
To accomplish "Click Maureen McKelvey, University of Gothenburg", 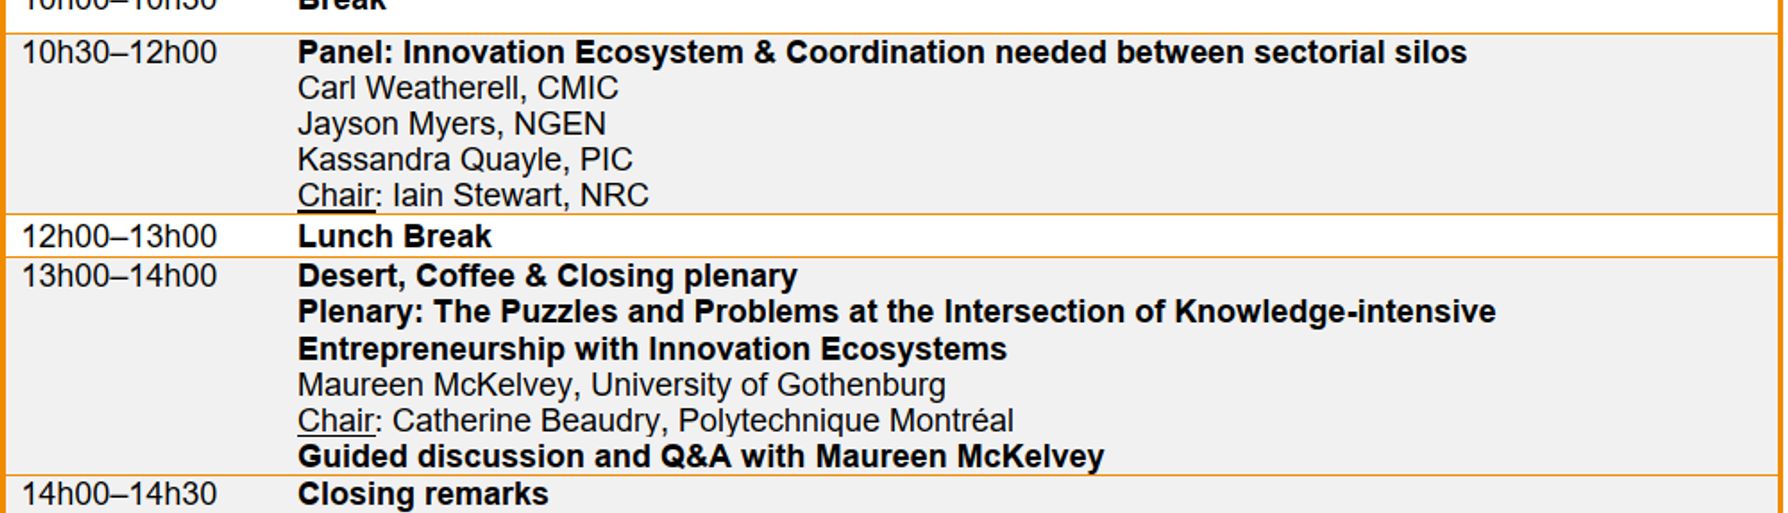I will coord(621,386).
